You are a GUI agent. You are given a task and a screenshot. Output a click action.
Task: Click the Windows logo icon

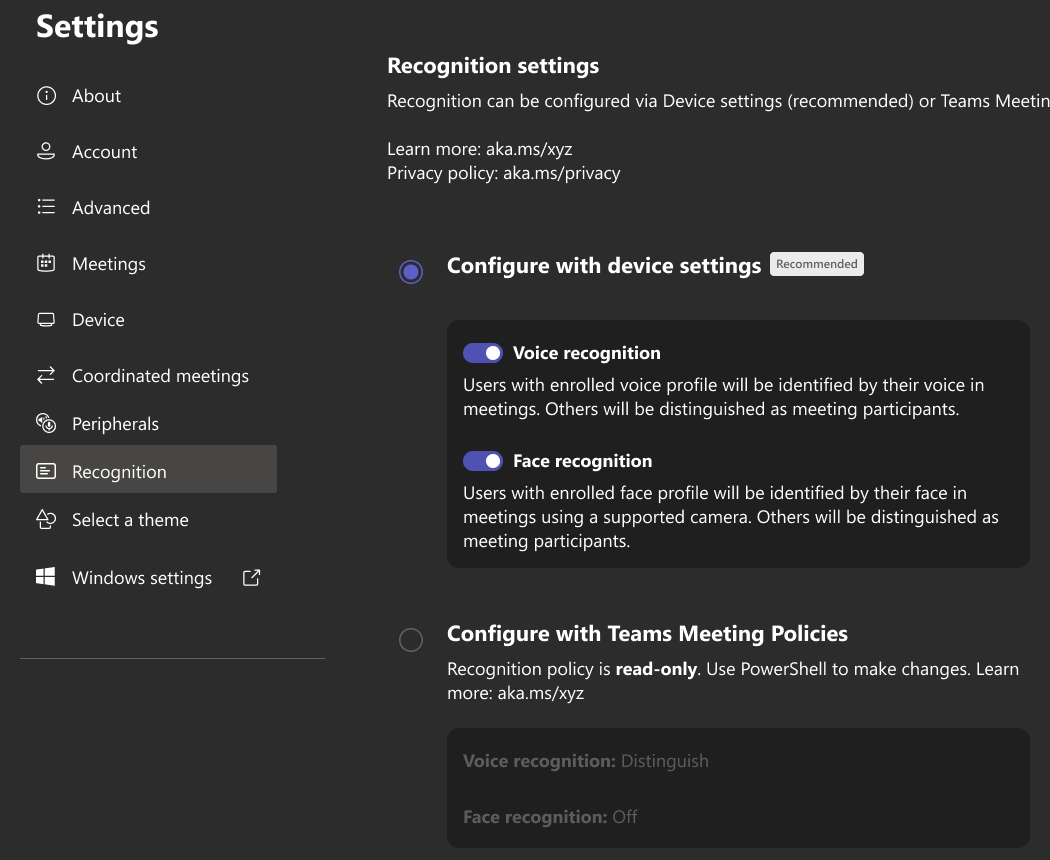click(x=46, y=577)
